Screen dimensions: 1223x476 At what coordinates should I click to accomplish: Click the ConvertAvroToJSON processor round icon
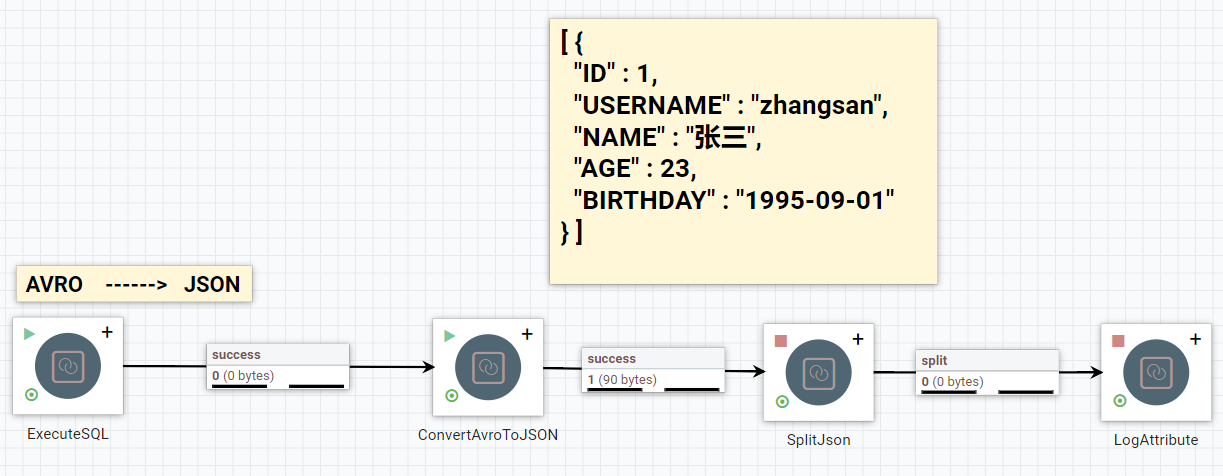[x=488, y=367]
